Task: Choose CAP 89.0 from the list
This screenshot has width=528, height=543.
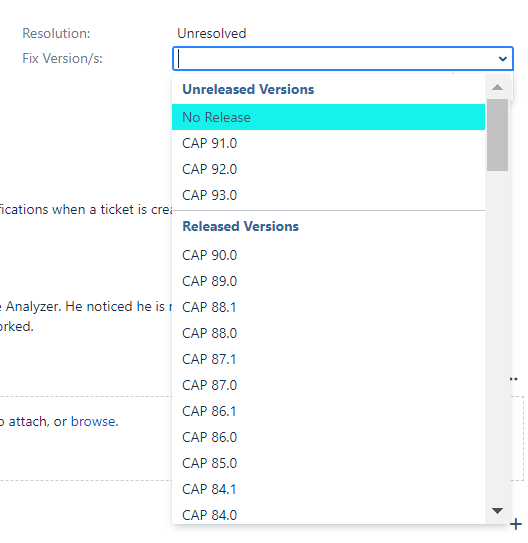Action: (328, 281)
